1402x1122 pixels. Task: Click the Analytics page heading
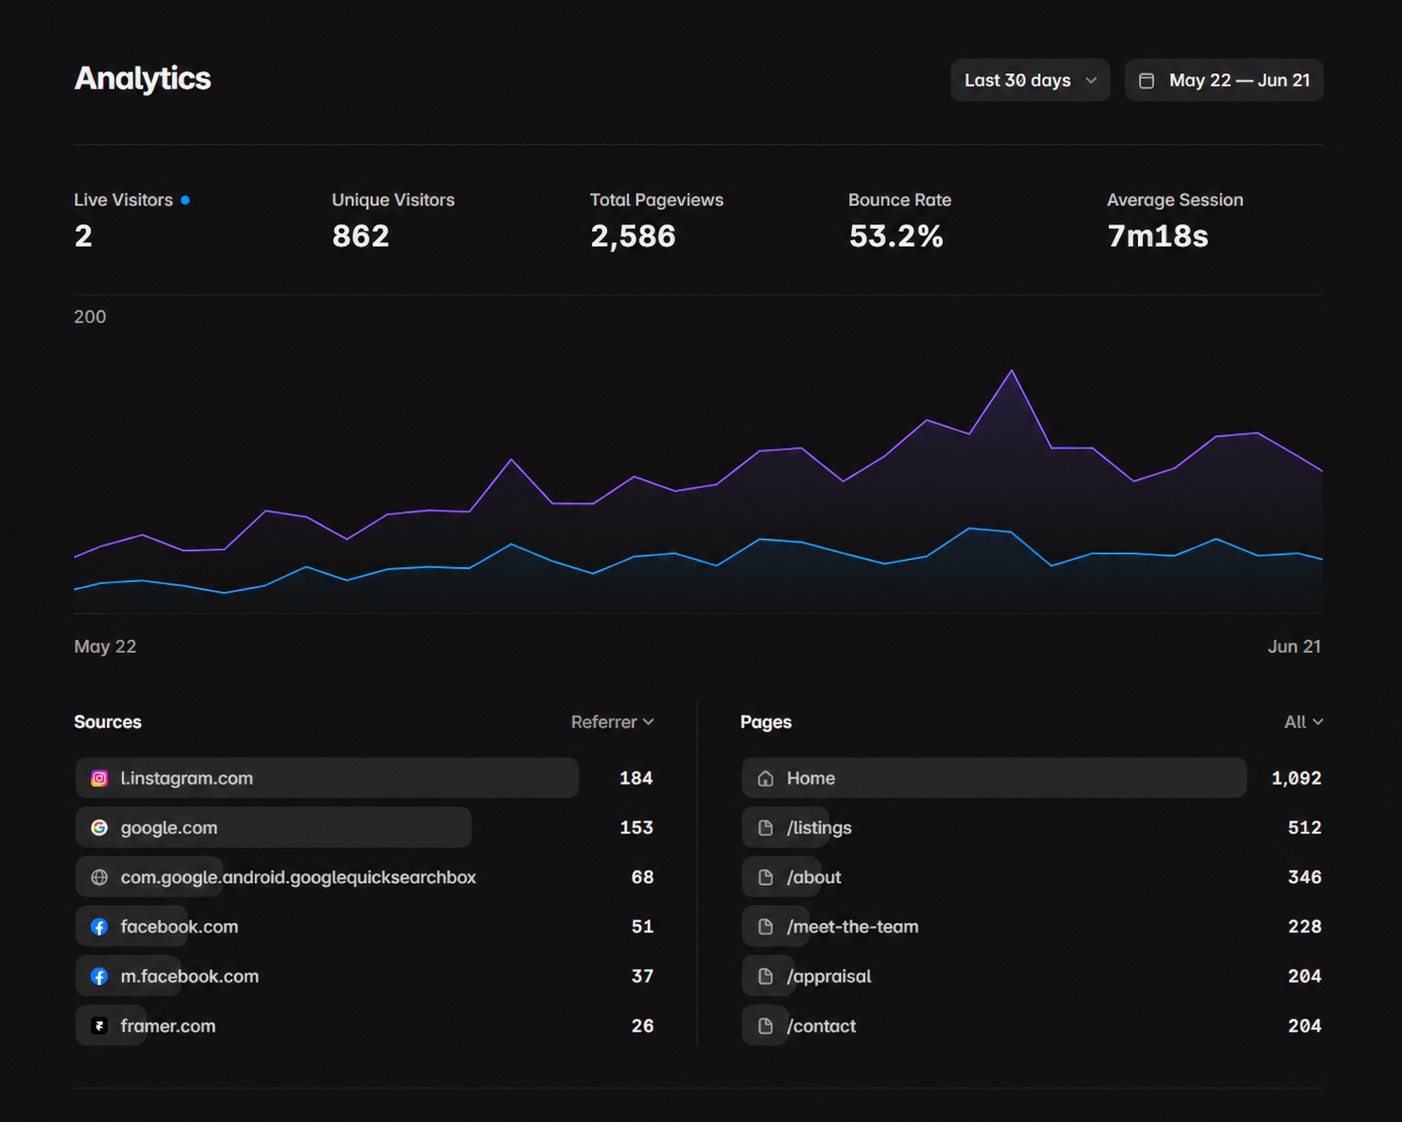[143, 78]
